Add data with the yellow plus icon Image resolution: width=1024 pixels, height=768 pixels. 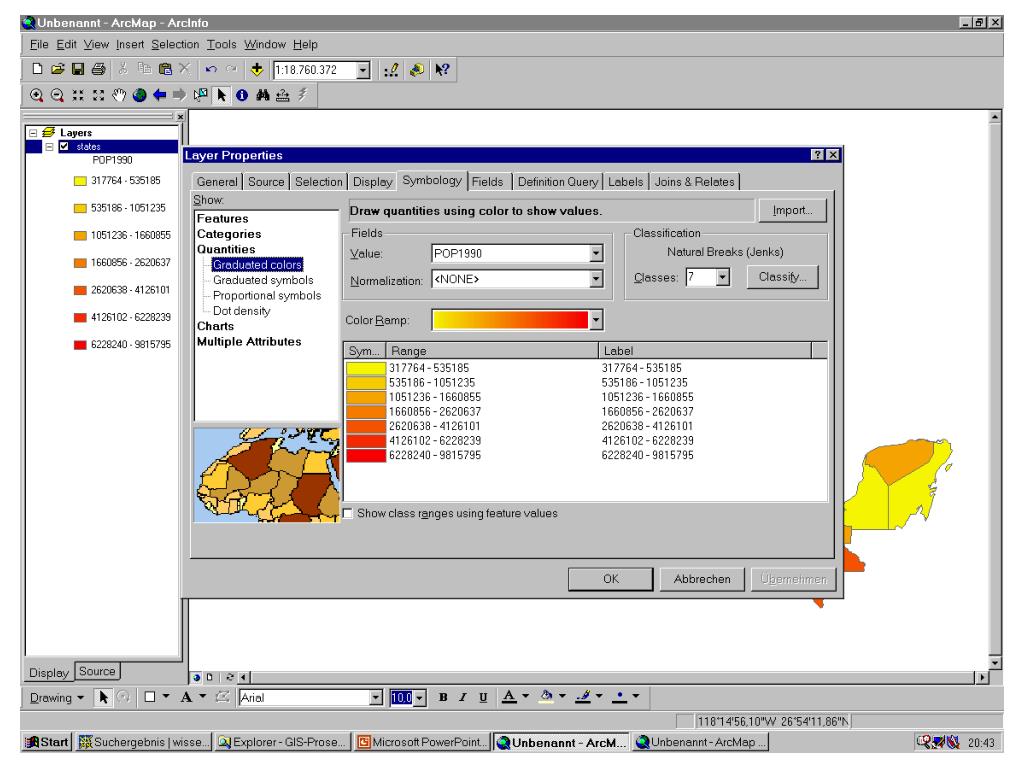point(257,69)
